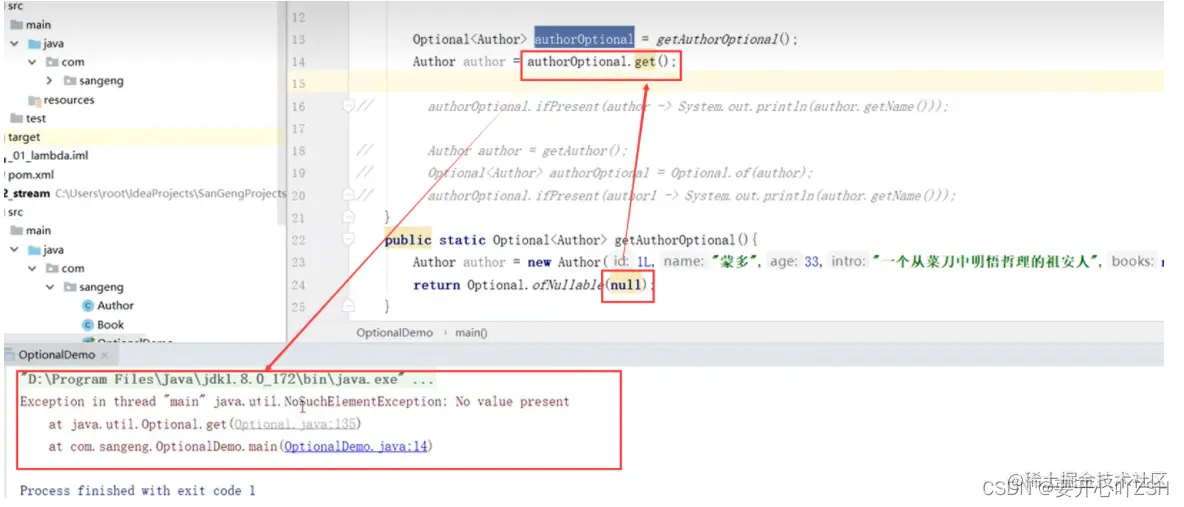Screen dimensions: 1184x507
Task: Select the resources folder icon
Action: (x=34, y=100)
